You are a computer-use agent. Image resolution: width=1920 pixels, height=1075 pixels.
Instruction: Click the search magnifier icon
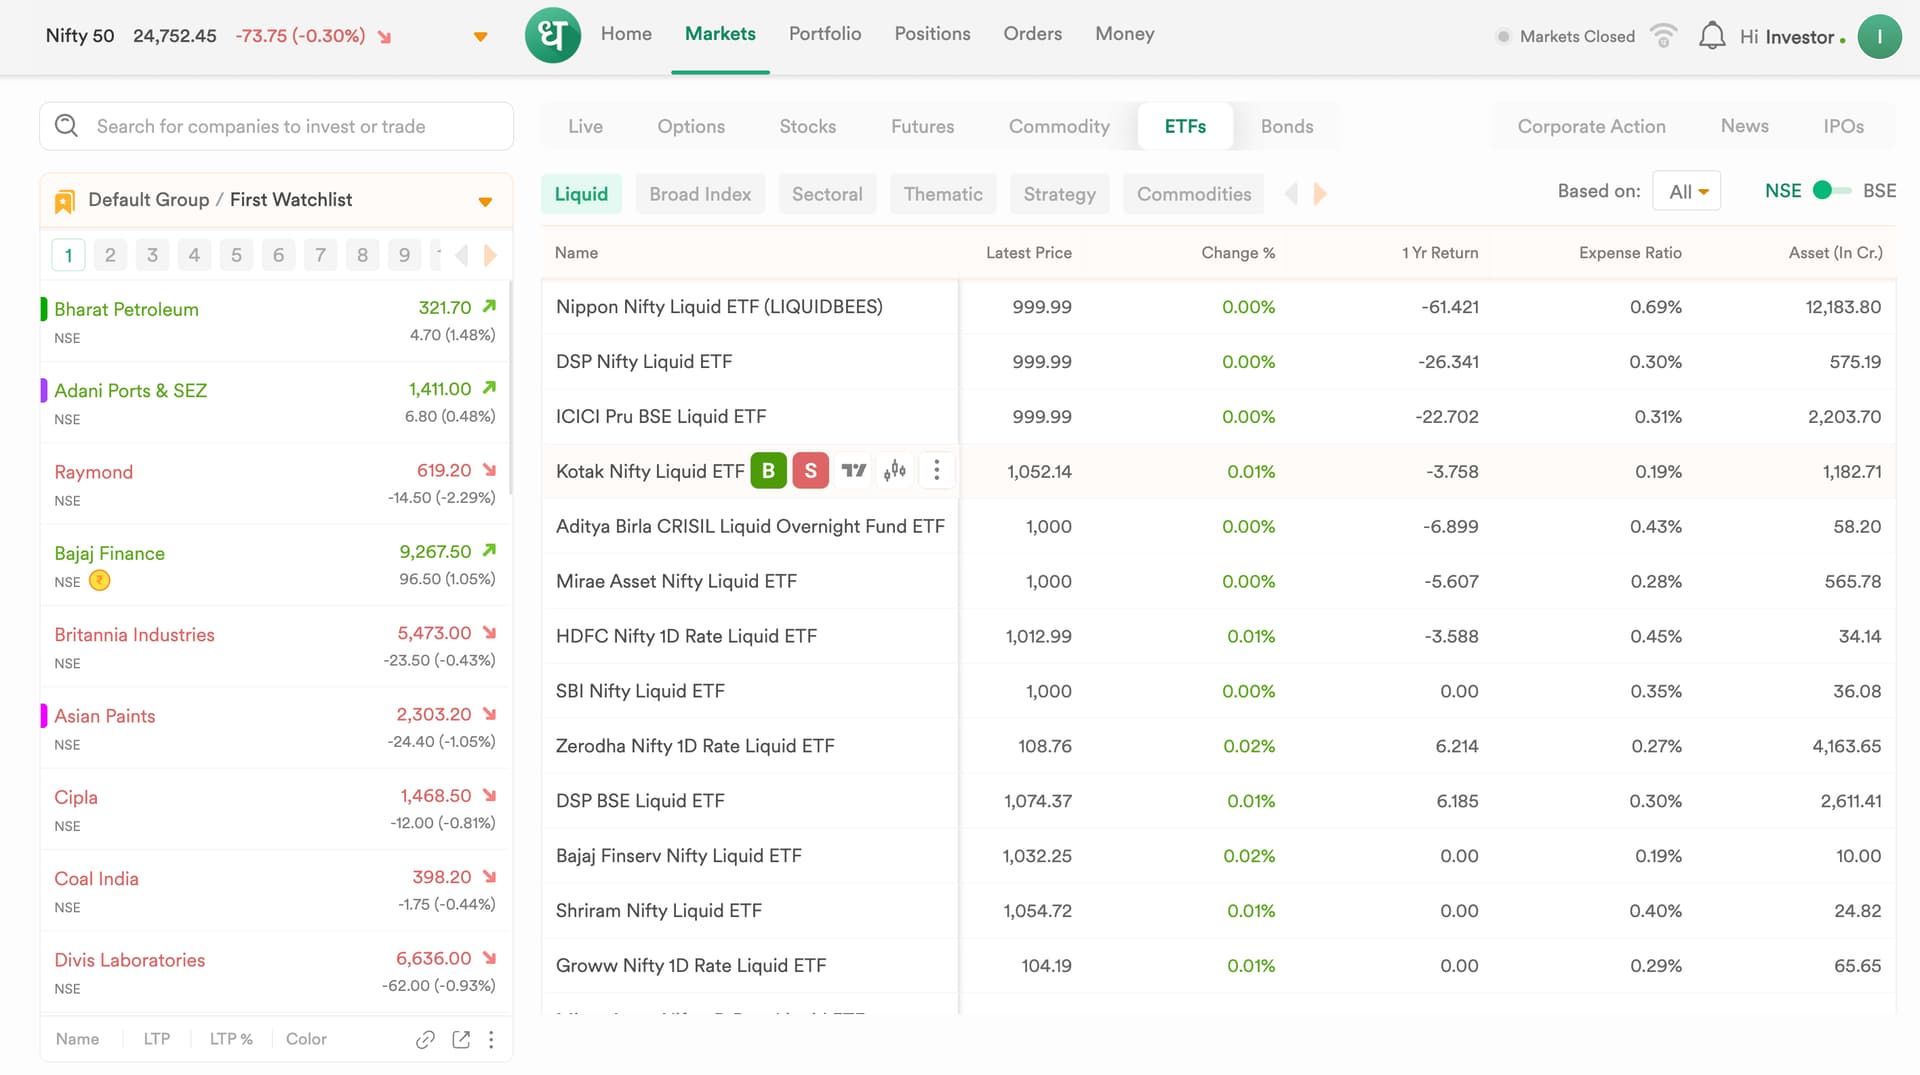click(x=66, y=126)
